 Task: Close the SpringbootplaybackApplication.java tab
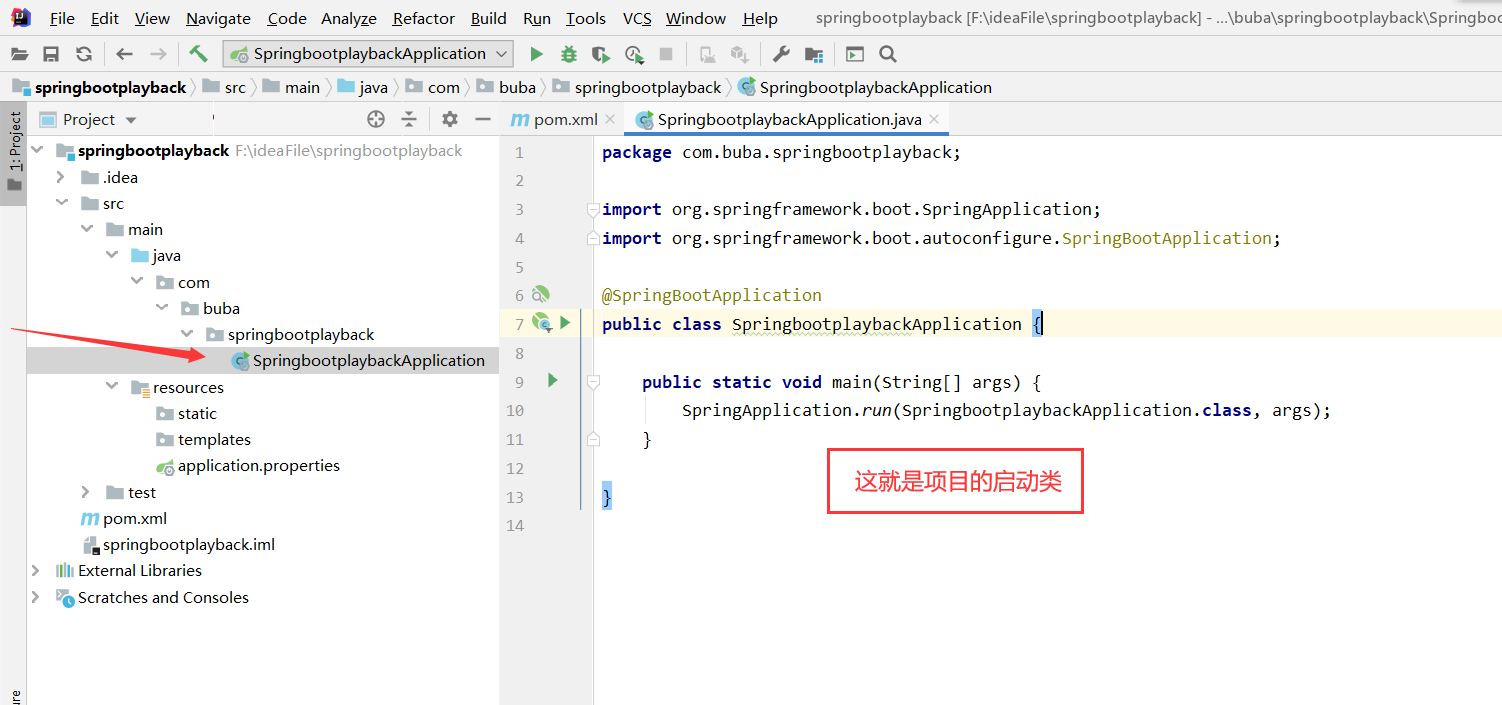point(934,119)
